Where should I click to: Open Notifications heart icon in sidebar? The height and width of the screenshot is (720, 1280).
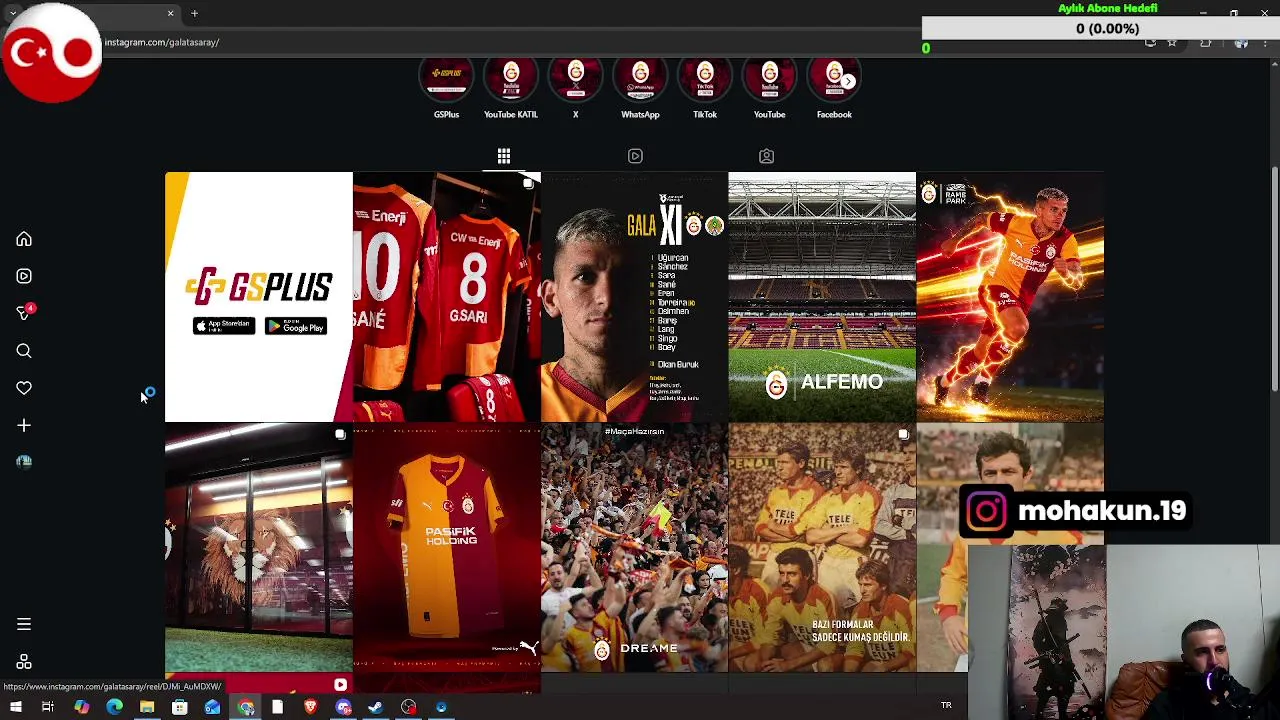coord(24,388)
